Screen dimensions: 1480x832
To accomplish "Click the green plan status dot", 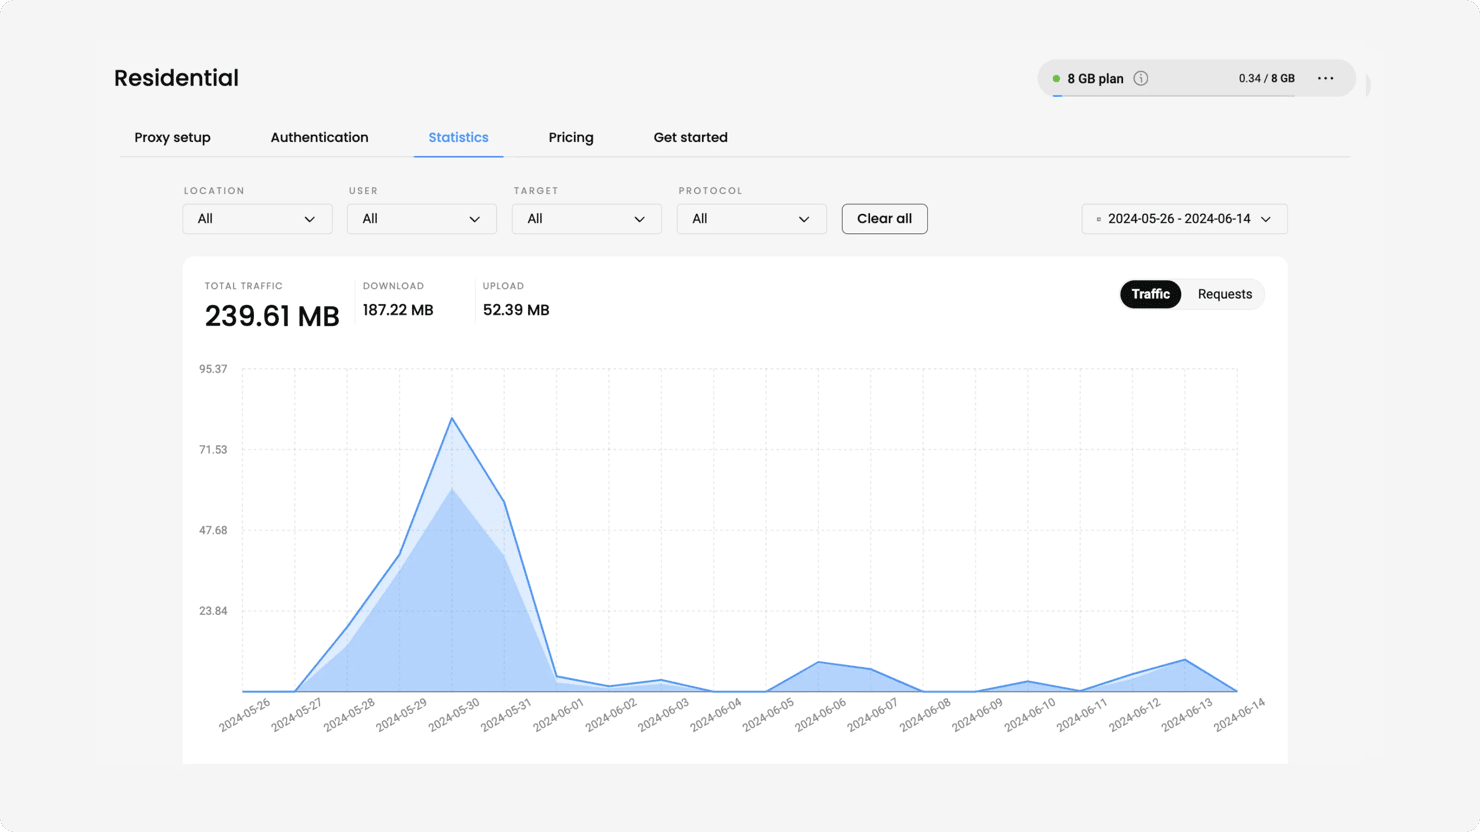I will pyautogui.click(x=1056, y=78).
